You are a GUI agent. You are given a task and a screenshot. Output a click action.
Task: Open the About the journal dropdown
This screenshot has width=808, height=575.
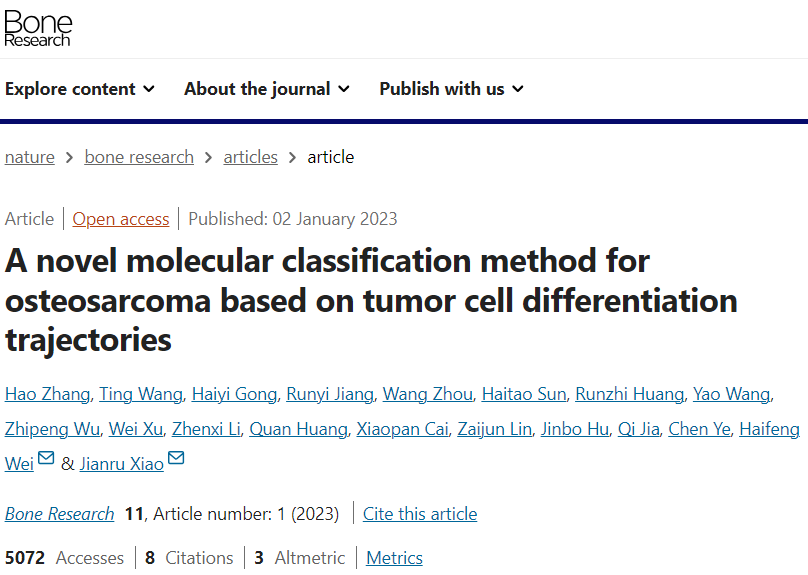(267, 89)
